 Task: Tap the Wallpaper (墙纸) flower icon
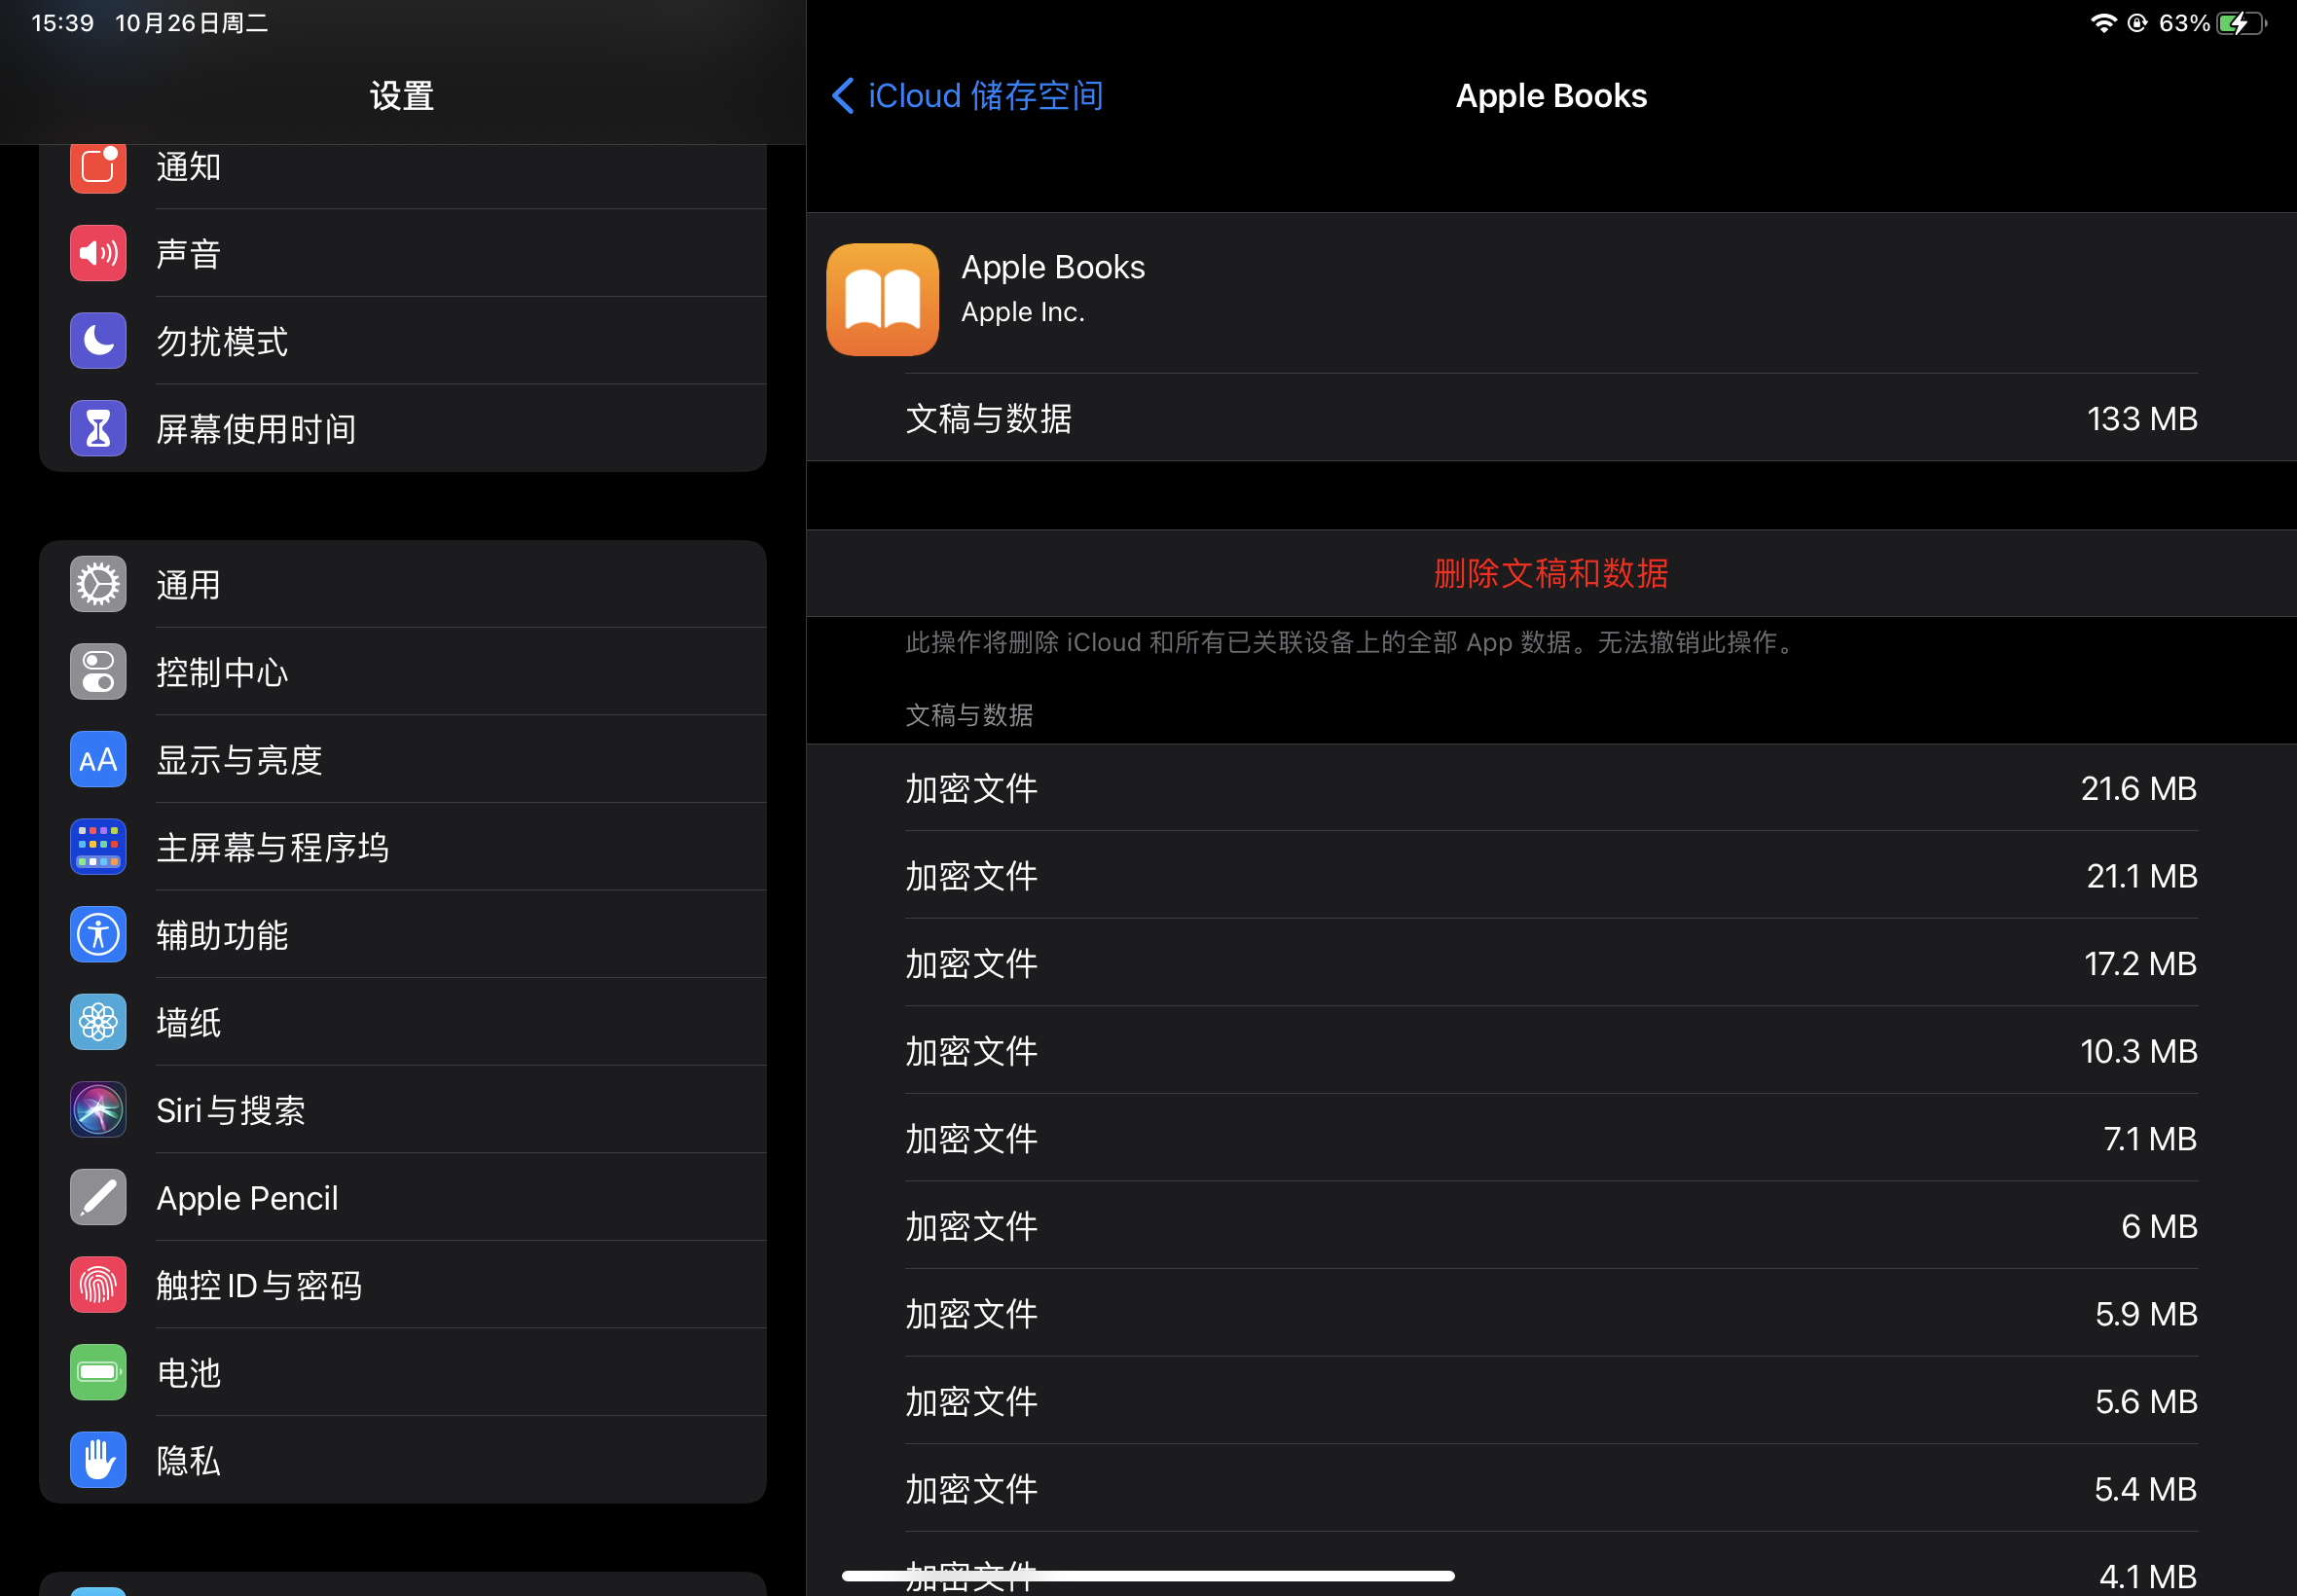pos(98,1022)
